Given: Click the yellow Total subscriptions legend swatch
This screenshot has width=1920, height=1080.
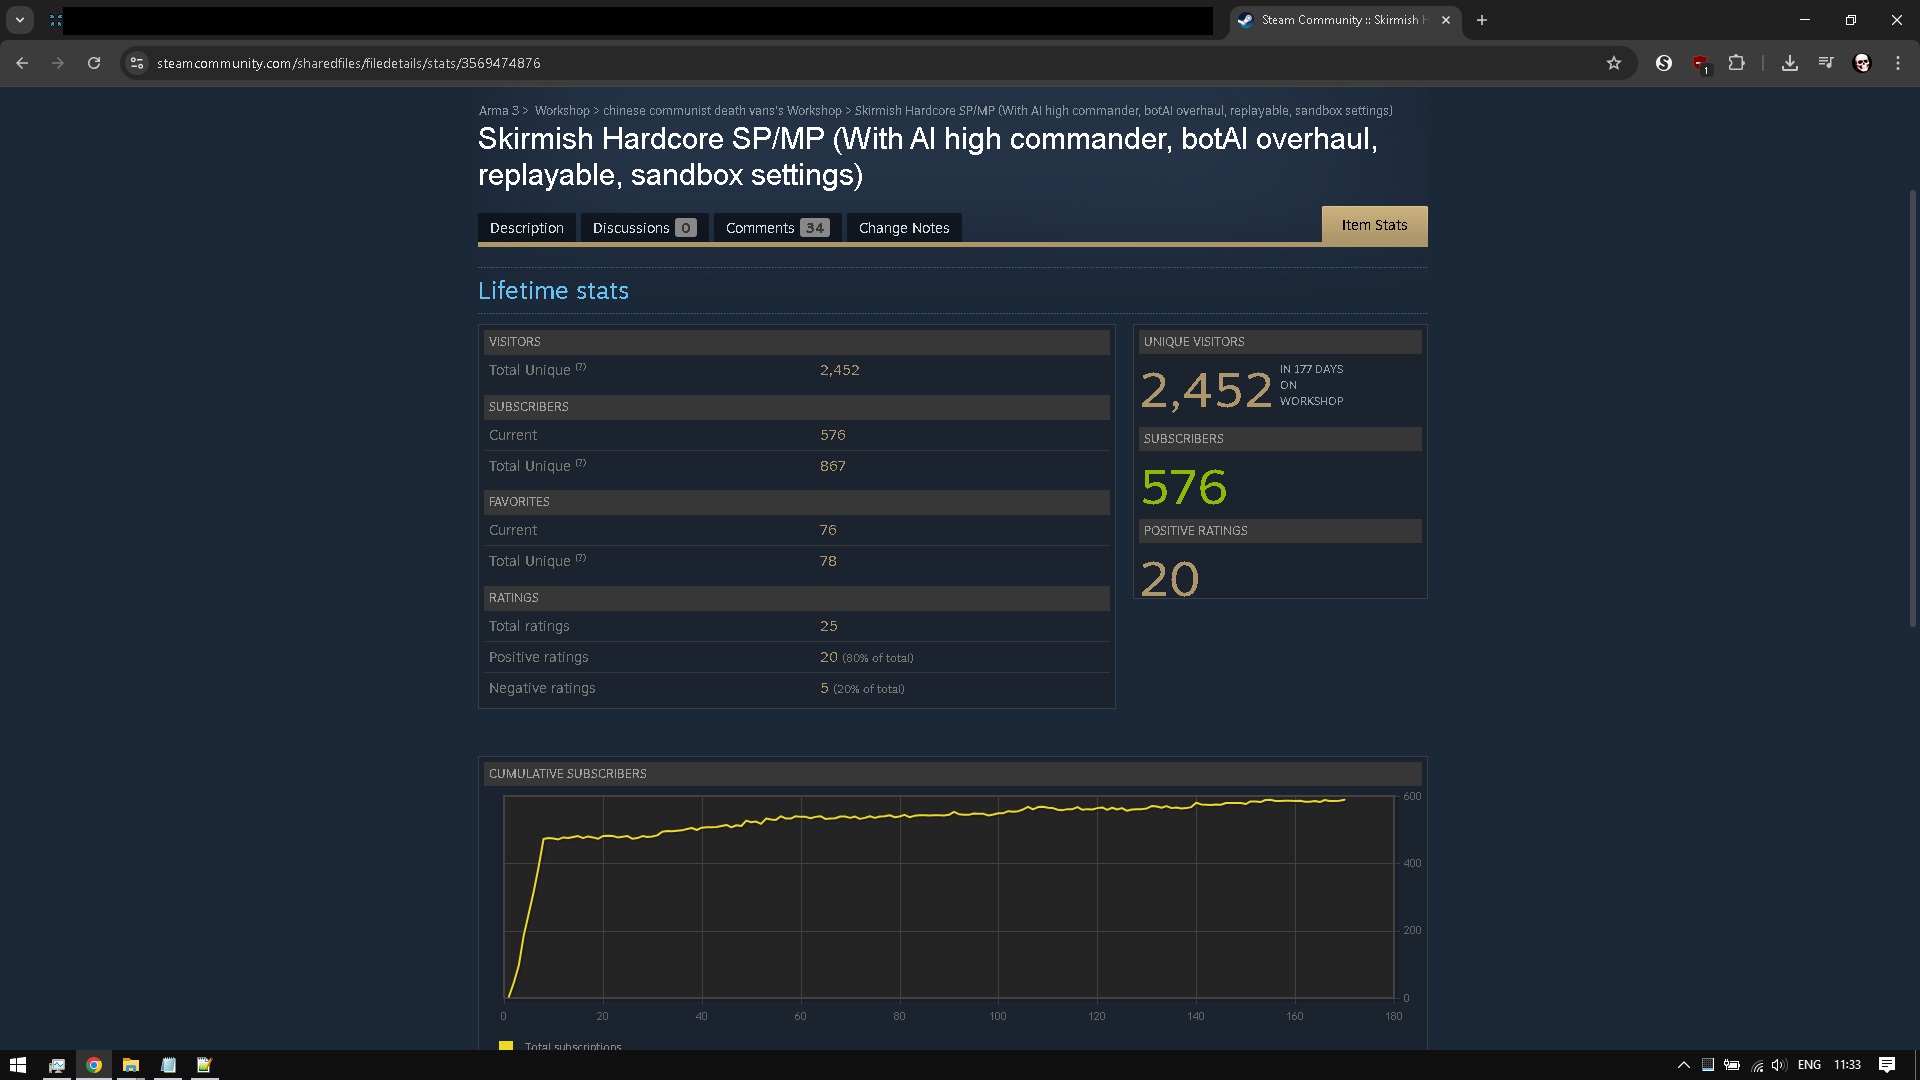Looking at the screenshot, I should pos(506,1045).
